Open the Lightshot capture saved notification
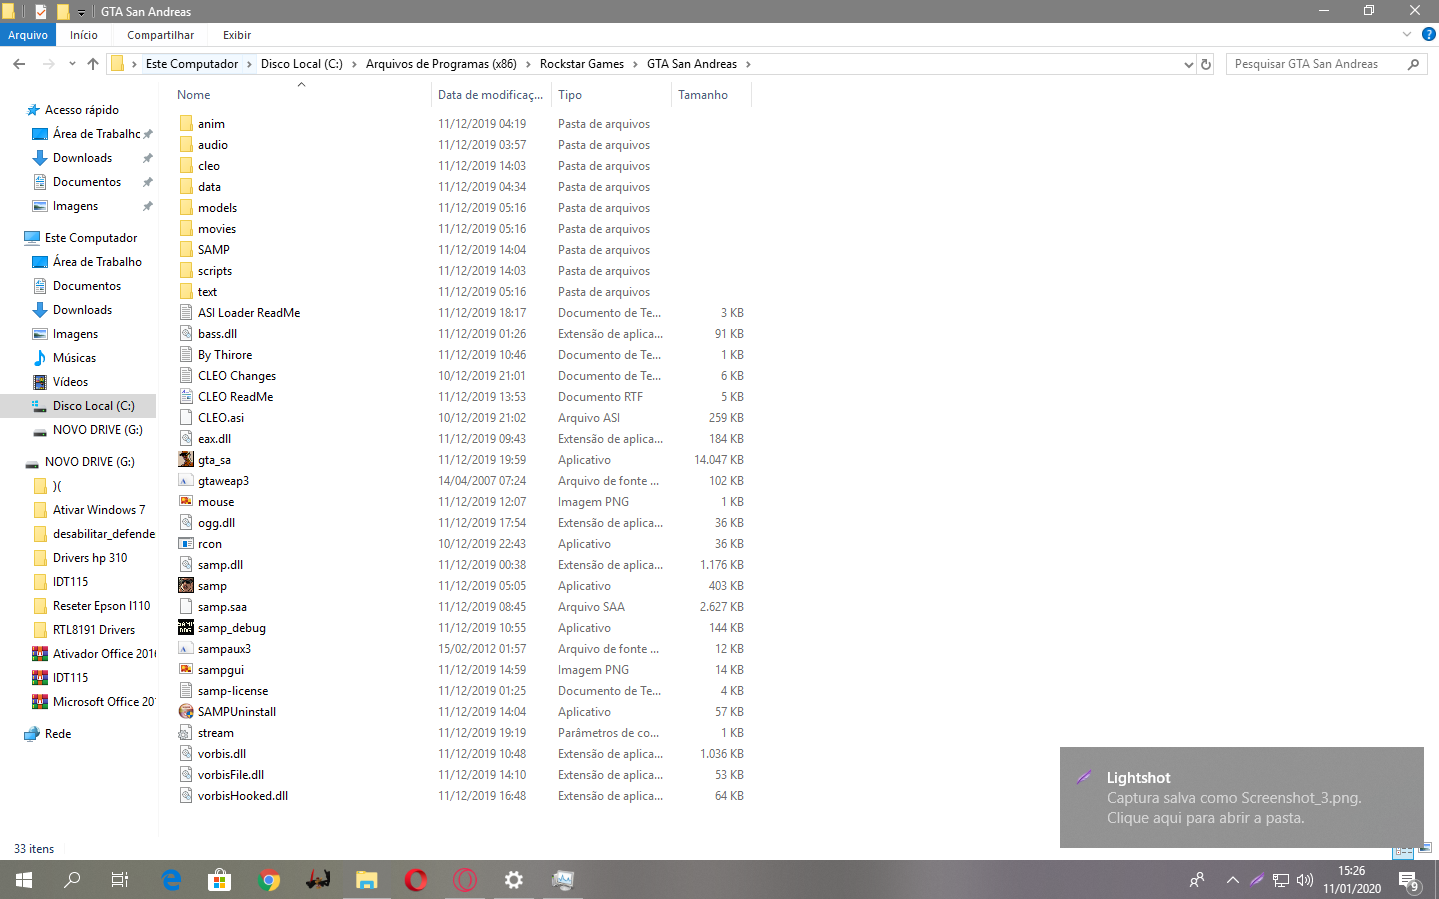The width and height of the screenshot is (1439, 899). coord(1242,798)
